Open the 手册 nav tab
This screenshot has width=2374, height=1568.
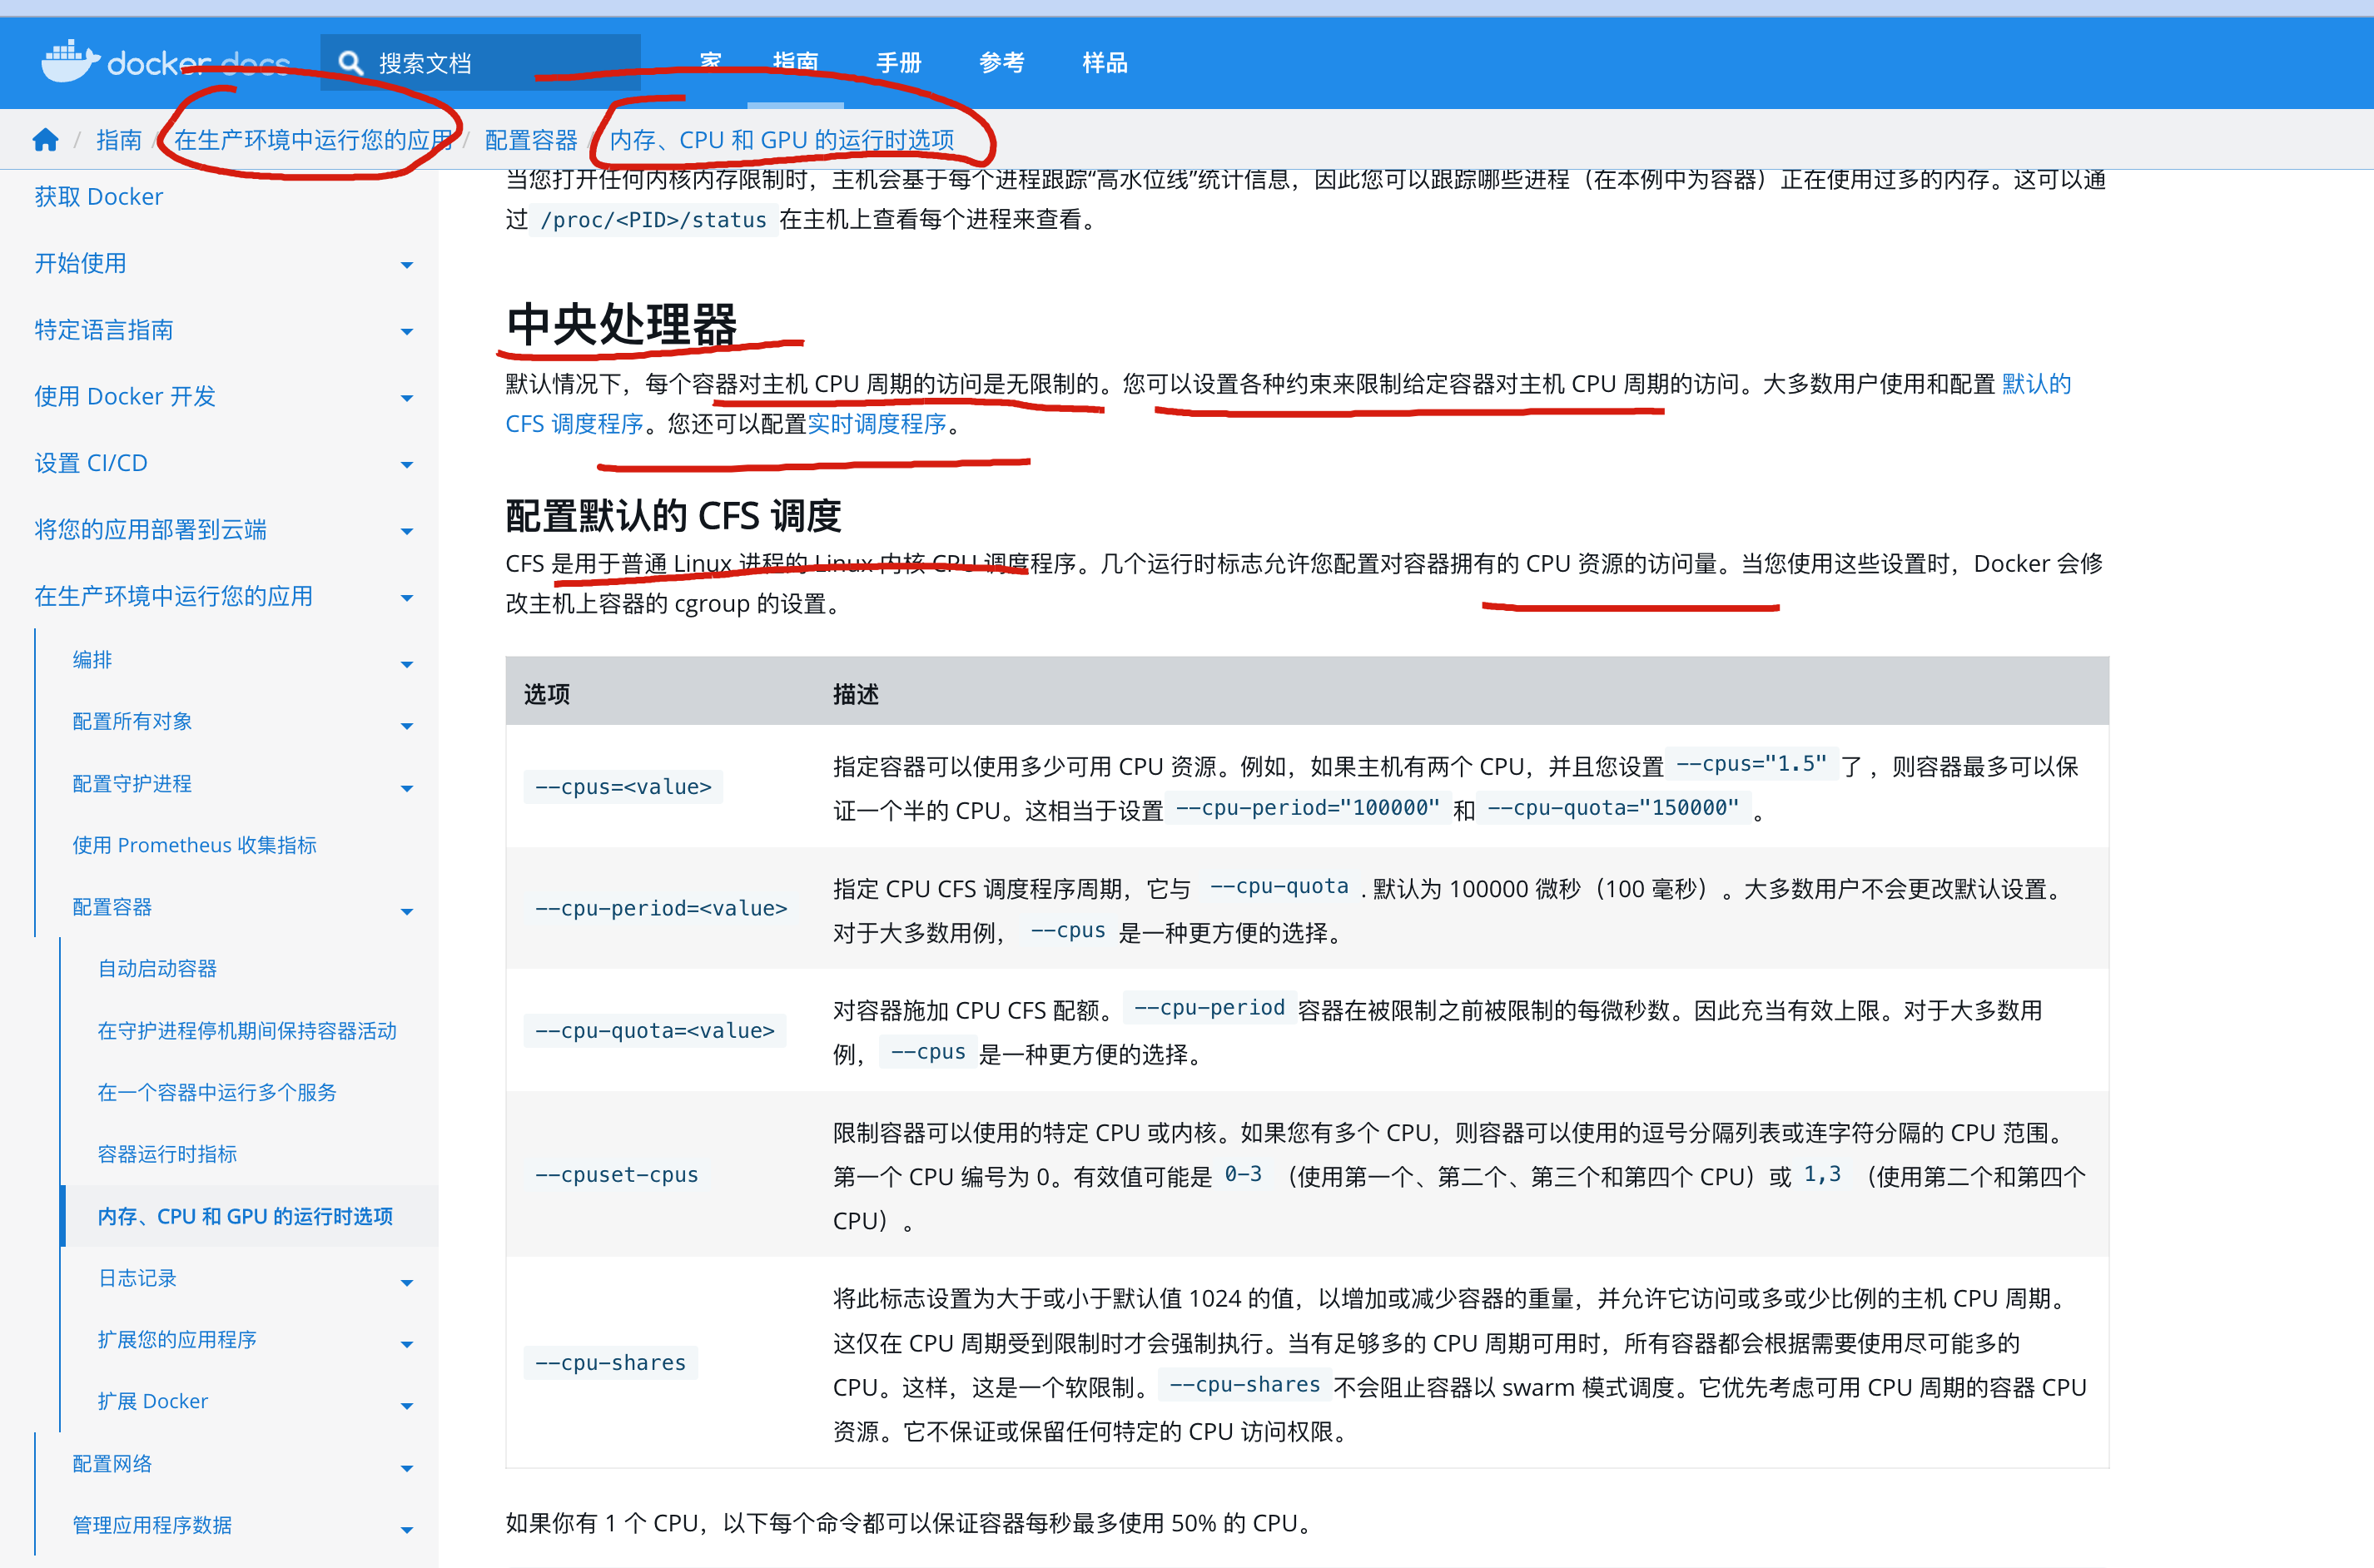click(898, 63)
